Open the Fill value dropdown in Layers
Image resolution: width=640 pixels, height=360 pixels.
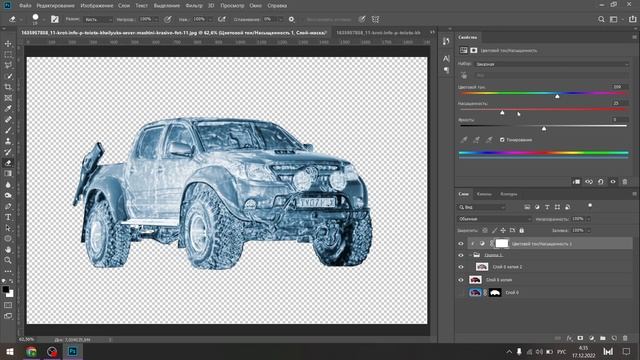click(x=588, y=231)
